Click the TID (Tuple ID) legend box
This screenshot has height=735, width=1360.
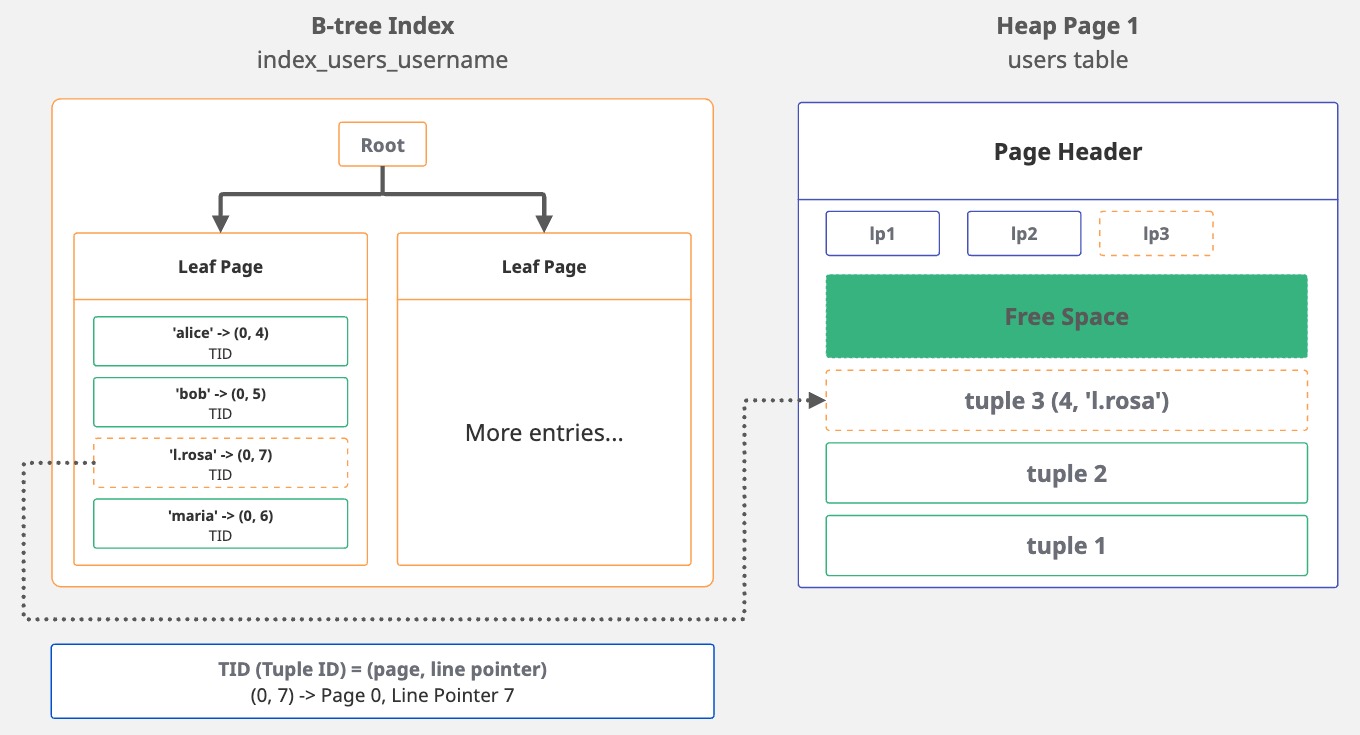[x=382, y=681]
